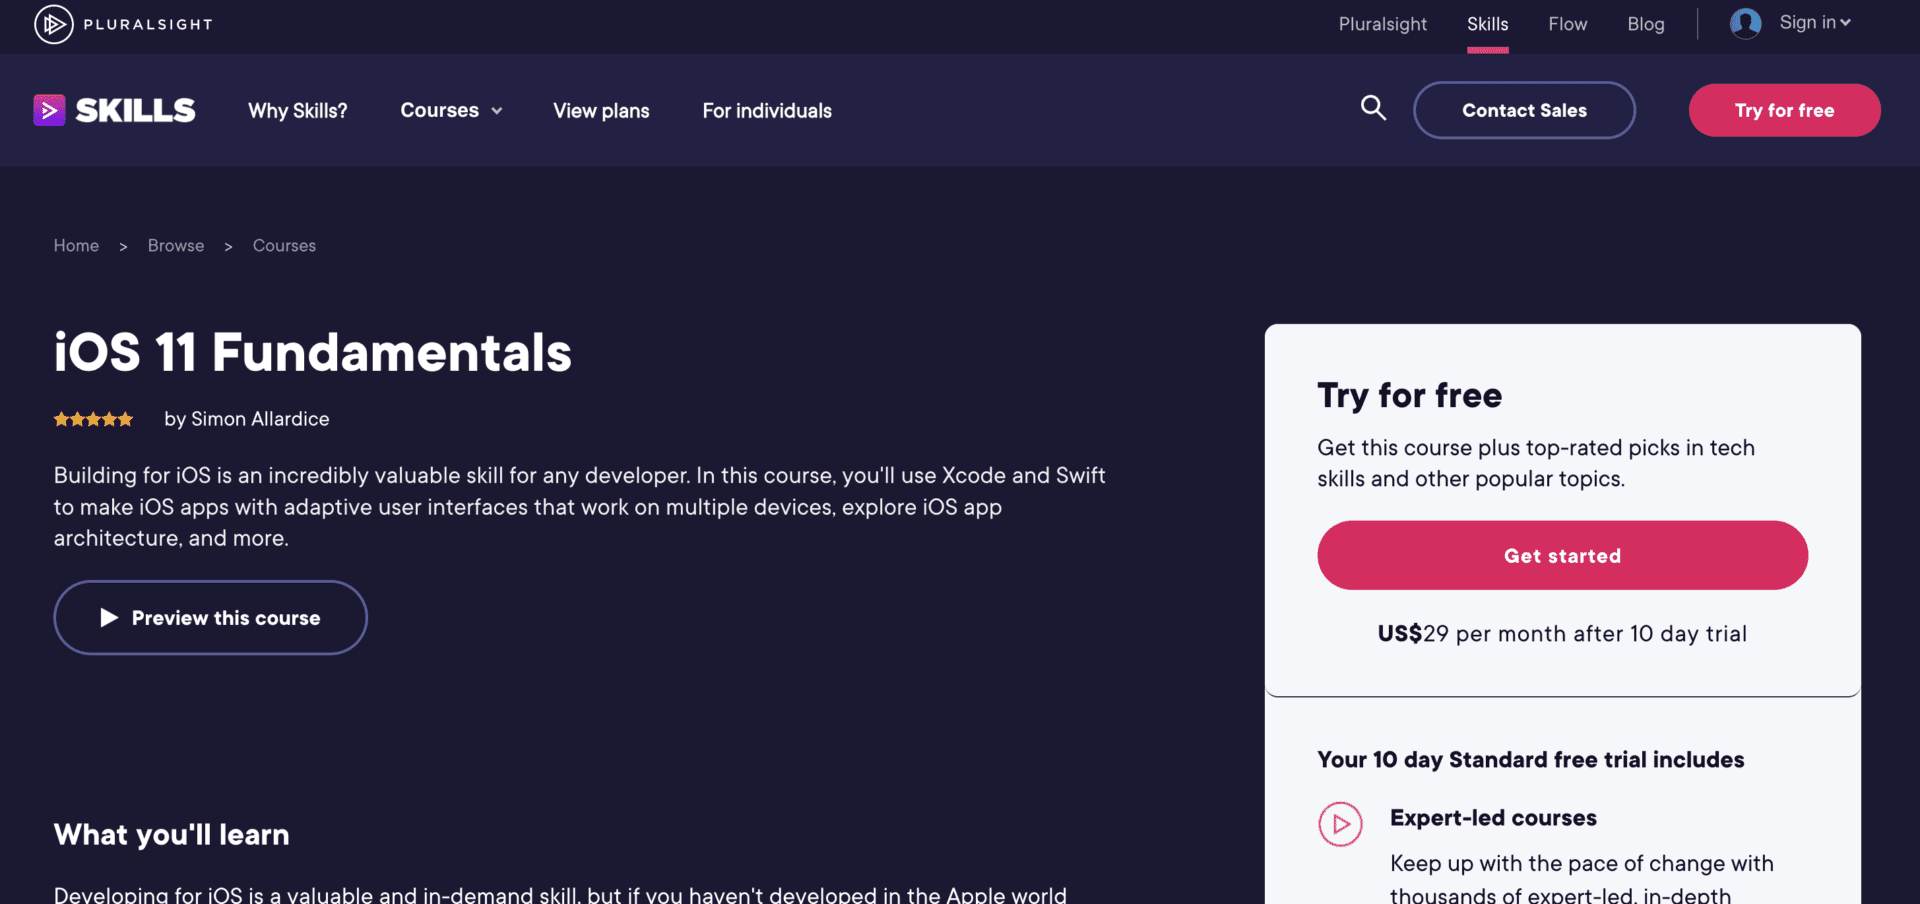
Task: Click the third star to change rating
Action: (x=93, y=419)
